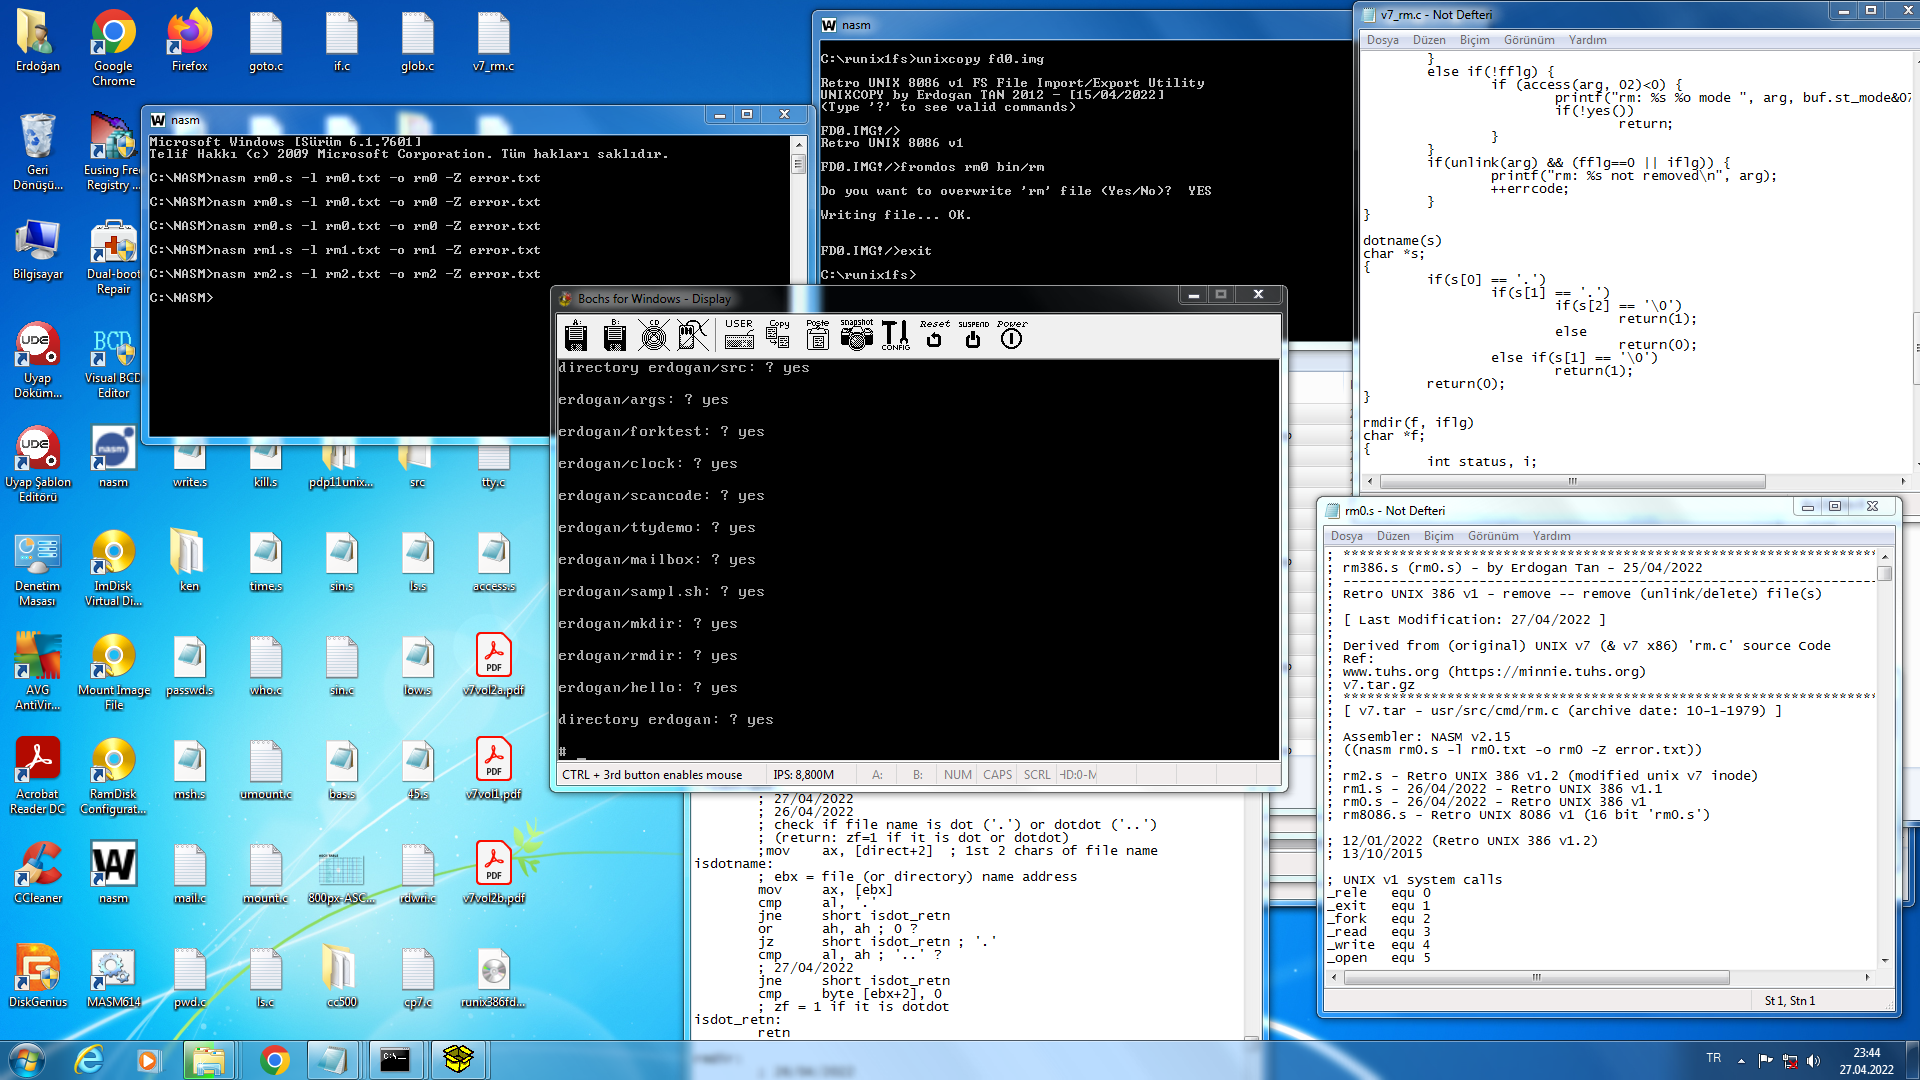Select v7vol2a.pdf file on desktop
This screenshot has height=1080, width=1920.
pos(493,665)
